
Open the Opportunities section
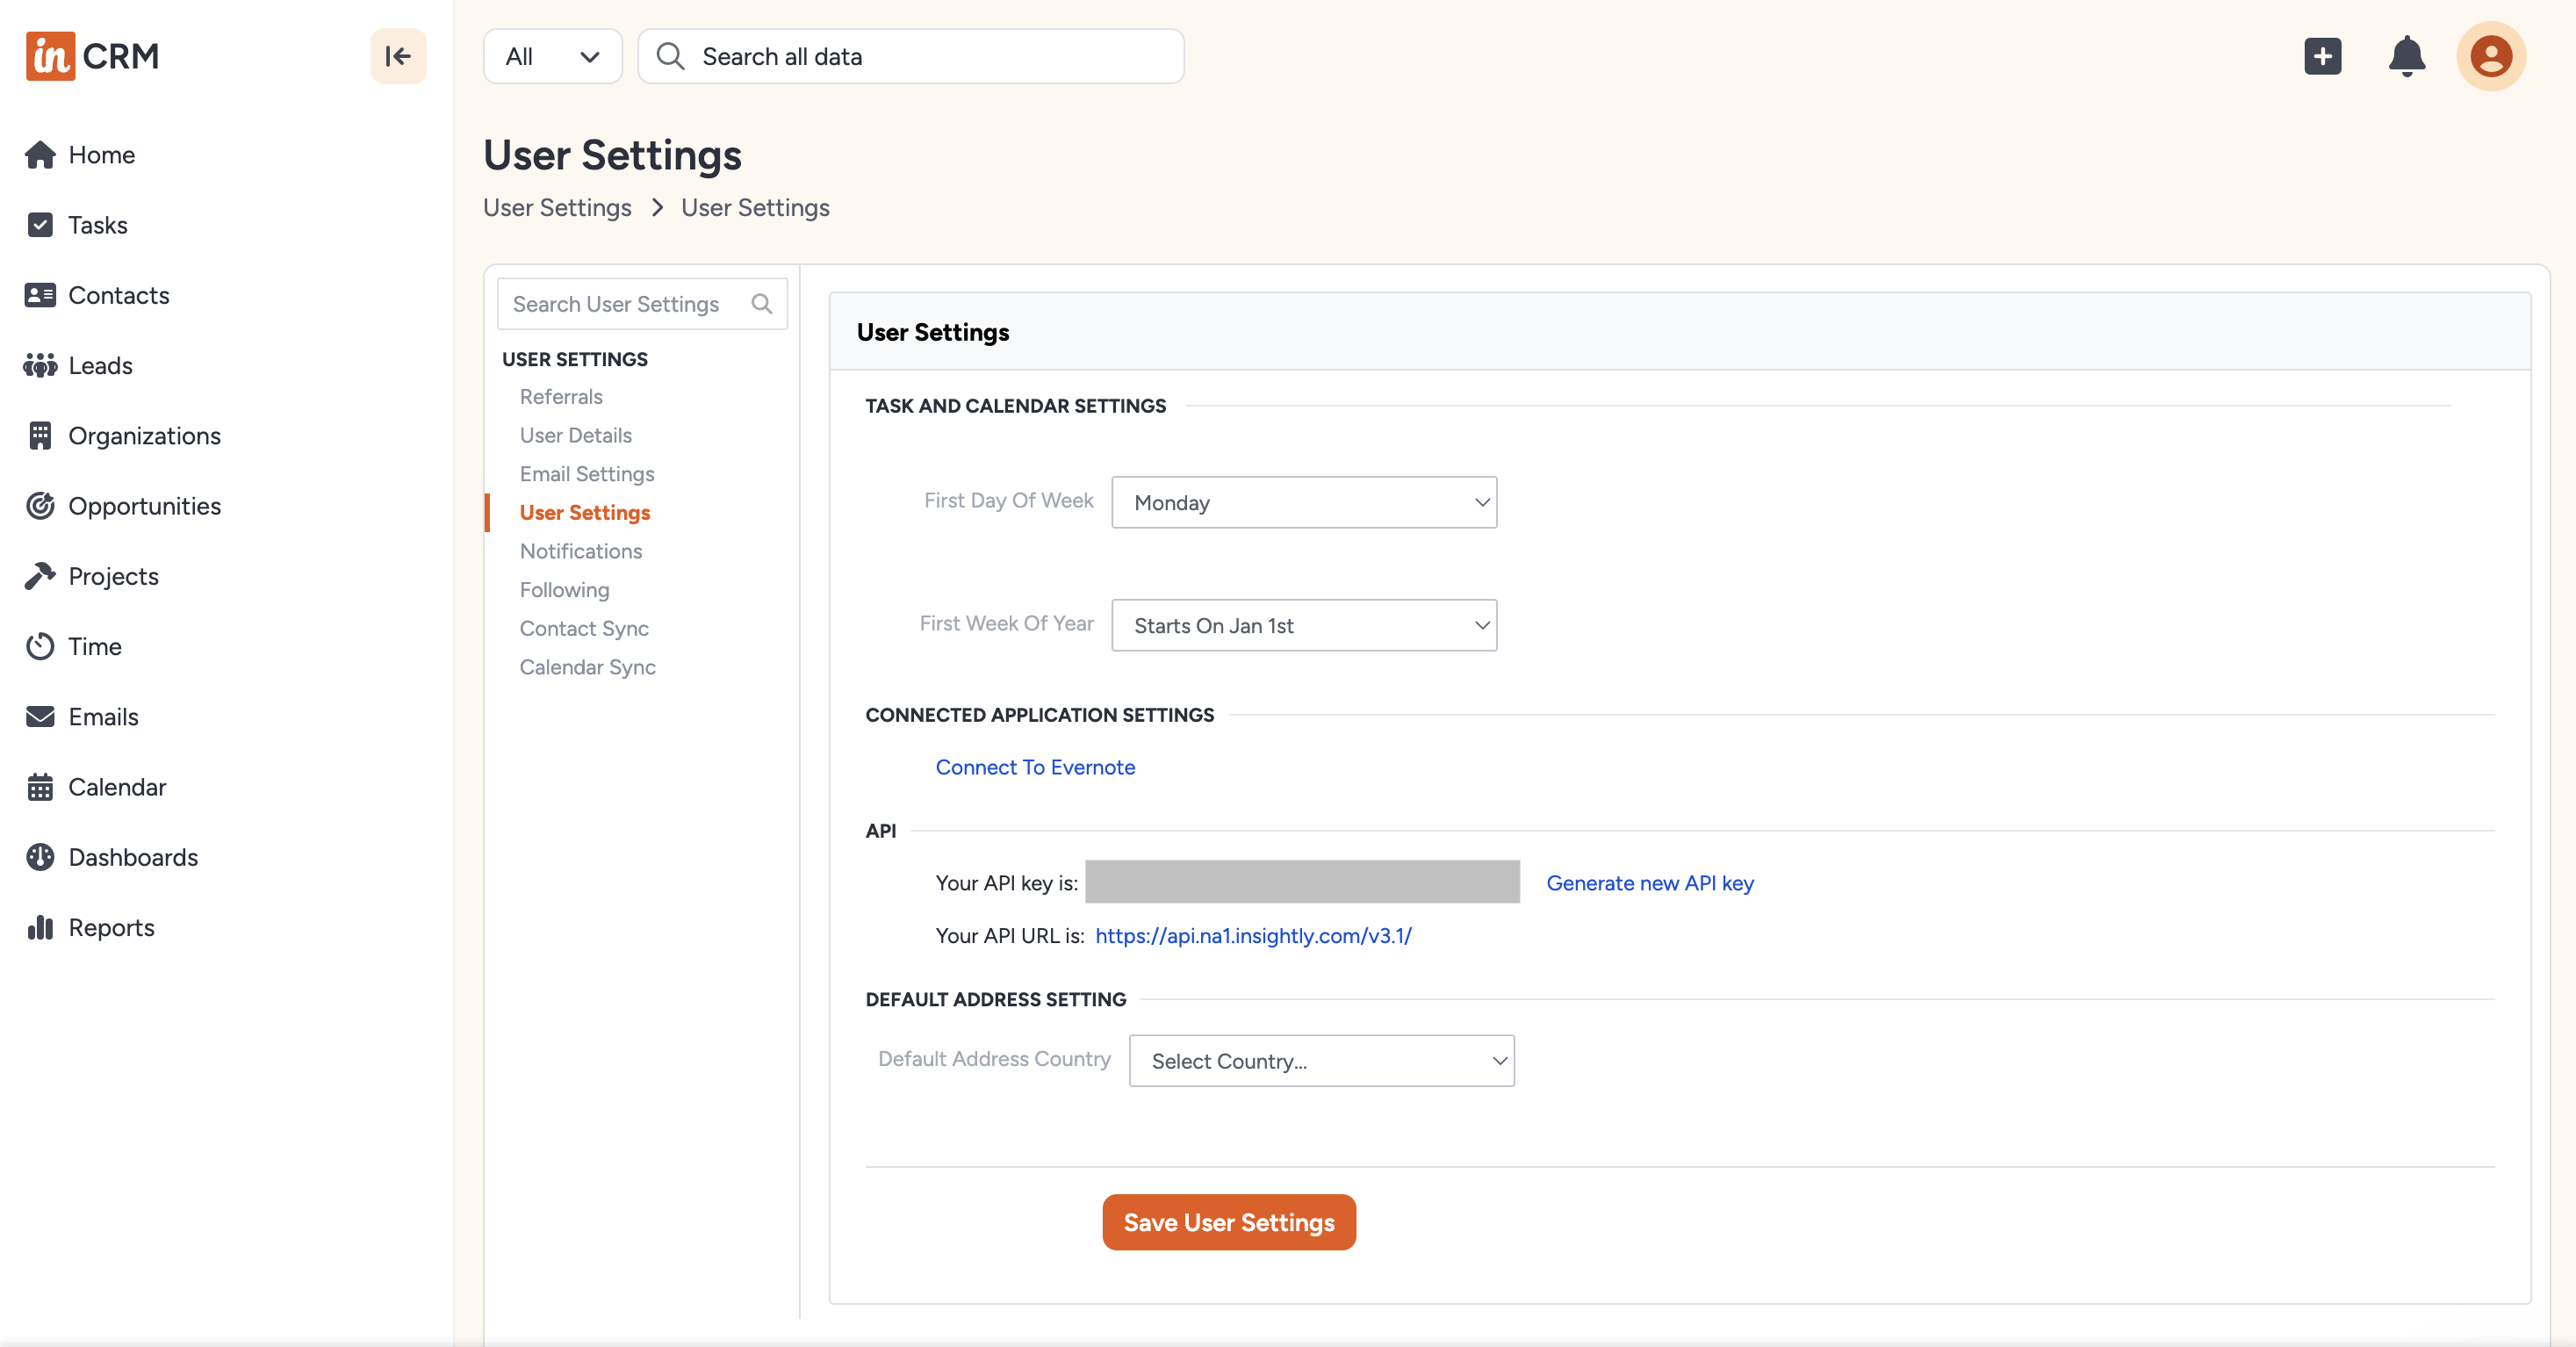click(x=145, y=505)
